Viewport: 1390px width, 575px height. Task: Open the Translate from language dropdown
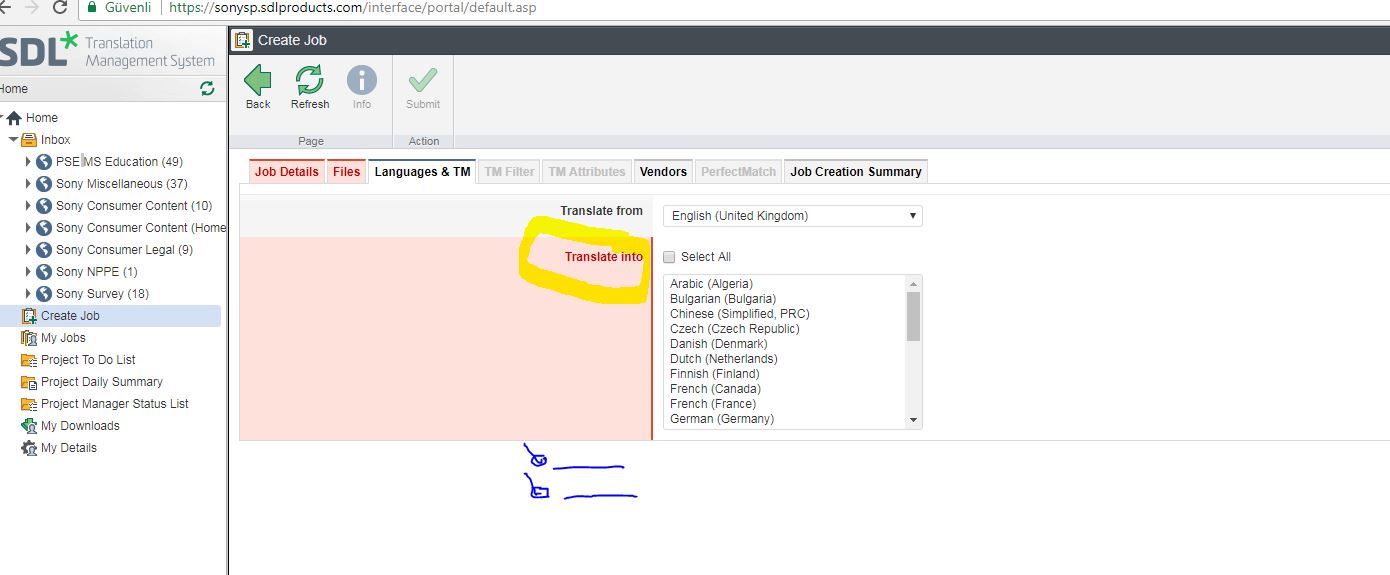pyautogui.click(x=793, y=216)
